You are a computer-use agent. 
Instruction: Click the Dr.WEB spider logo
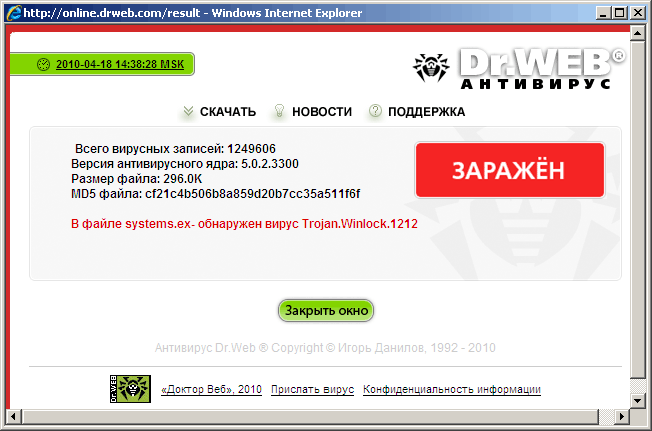coord(431,67)
